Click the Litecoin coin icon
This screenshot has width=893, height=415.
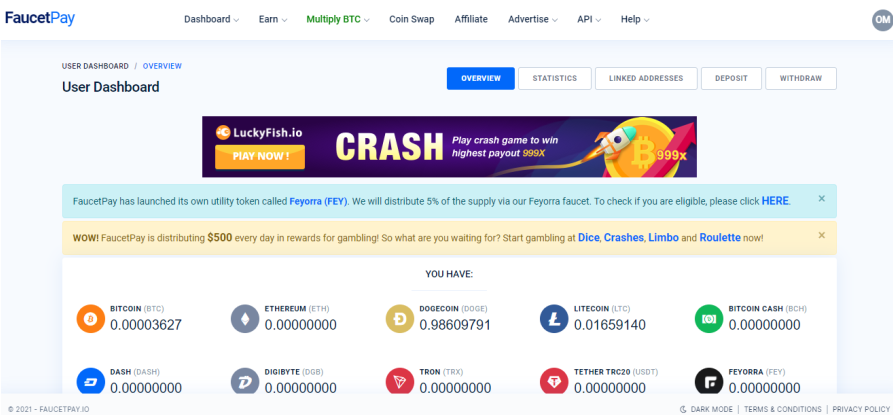click(554, 319)
